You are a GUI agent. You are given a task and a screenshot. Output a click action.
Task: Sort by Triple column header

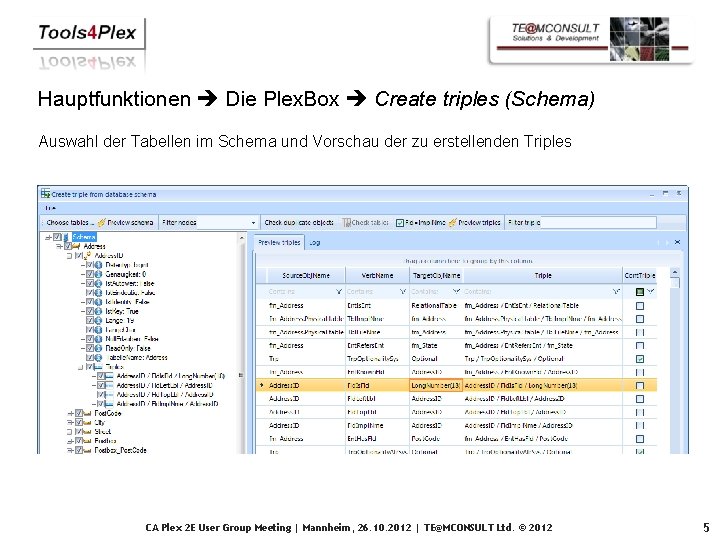tap(543, 276)
